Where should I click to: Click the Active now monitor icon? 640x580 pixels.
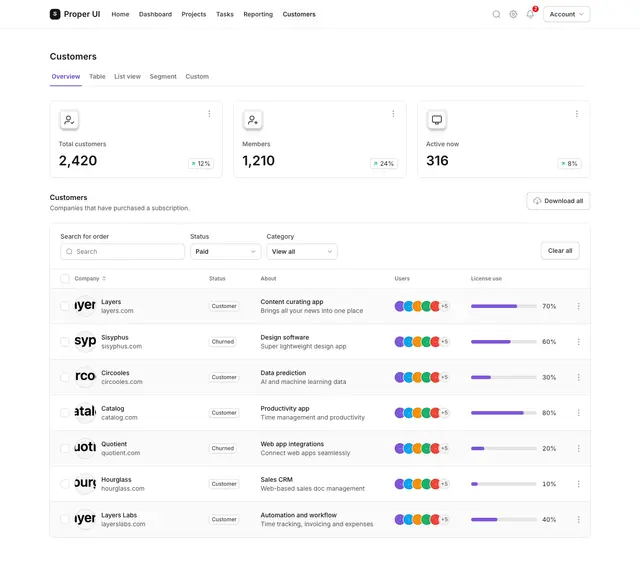point(437,120)
